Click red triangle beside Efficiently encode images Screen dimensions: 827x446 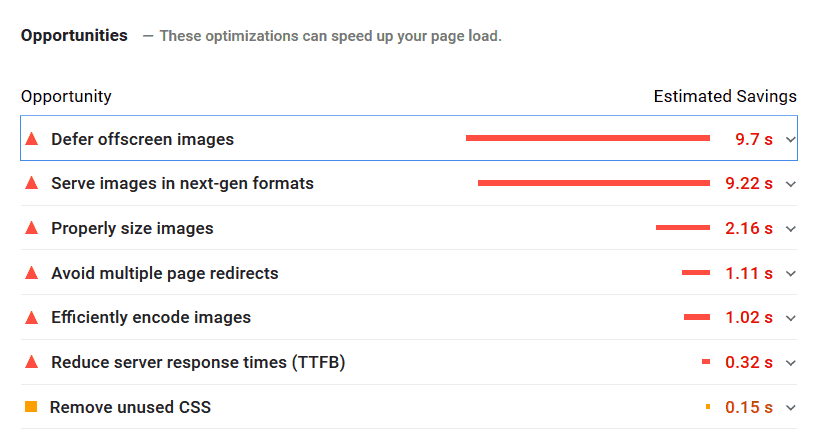(32, 317)
